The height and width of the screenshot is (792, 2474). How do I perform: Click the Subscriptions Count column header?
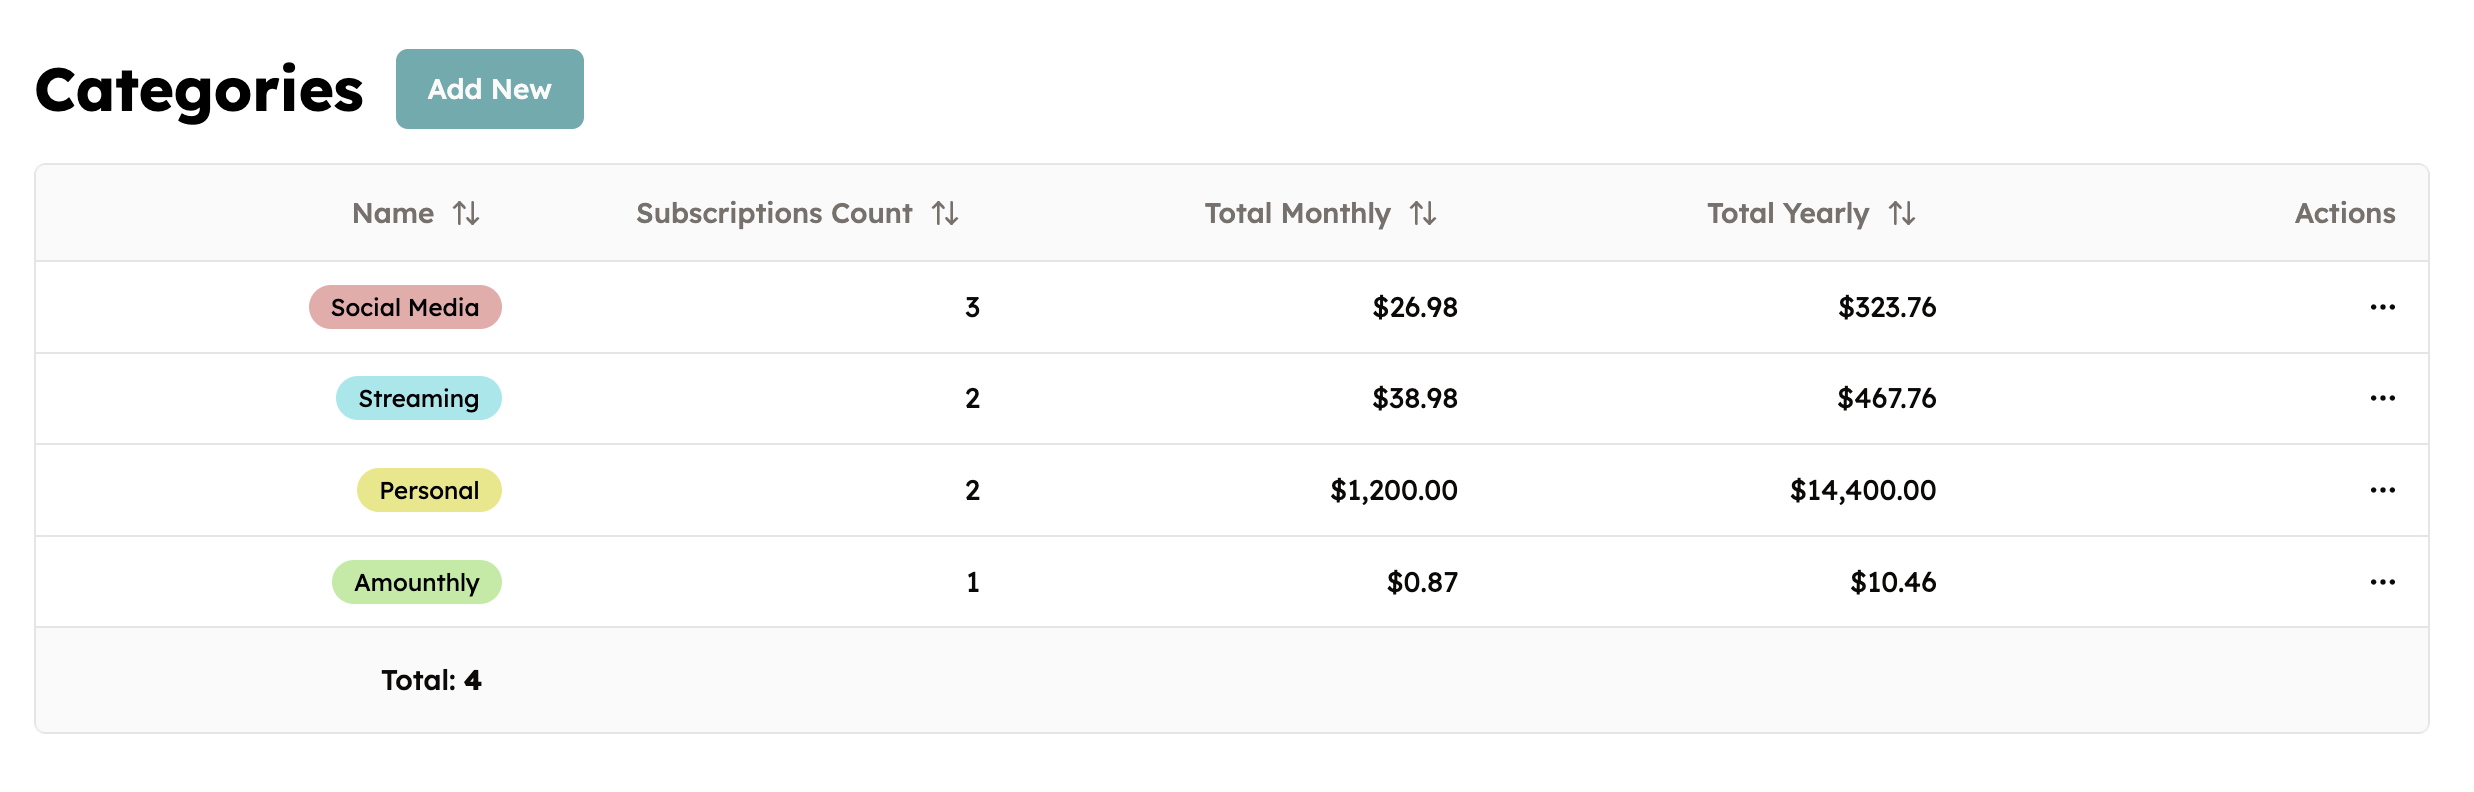coord(774,213)
